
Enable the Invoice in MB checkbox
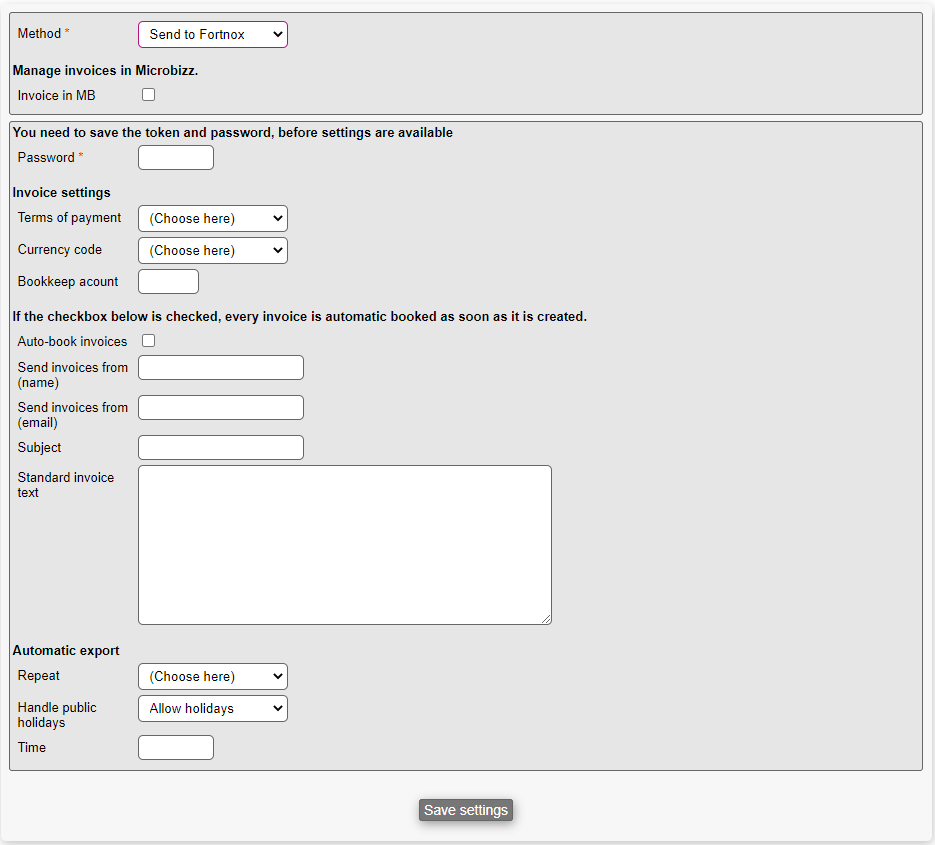pos(149,95)
